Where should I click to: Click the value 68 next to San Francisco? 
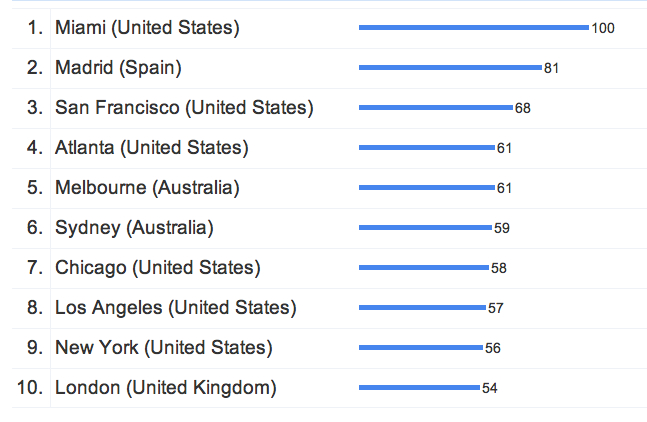coord(522,108)
